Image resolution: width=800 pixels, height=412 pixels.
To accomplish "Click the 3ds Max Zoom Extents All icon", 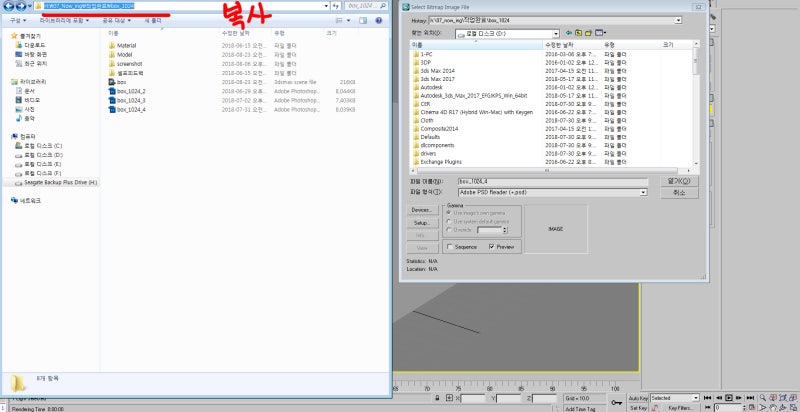I will pyautogui.click(x=793, y=398).
